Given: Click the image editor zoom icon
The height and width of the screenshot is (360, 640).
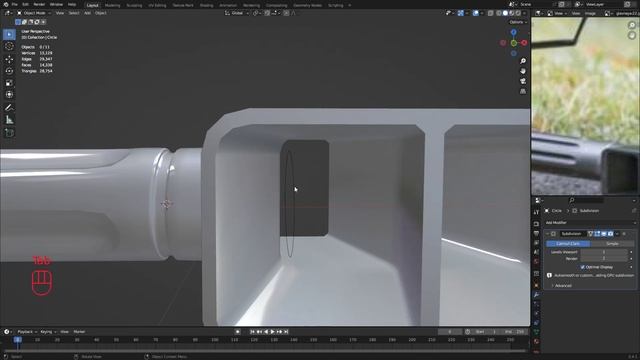Looking at the screenshot, I should [632, 25].
